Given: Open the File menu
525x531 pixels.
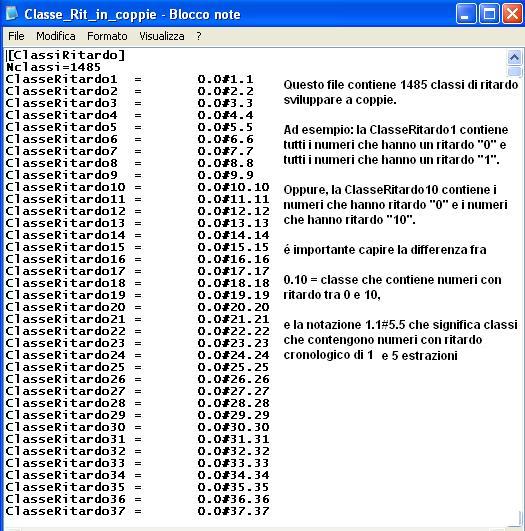Looking at the screenshot, I should [x=16, y=36].
